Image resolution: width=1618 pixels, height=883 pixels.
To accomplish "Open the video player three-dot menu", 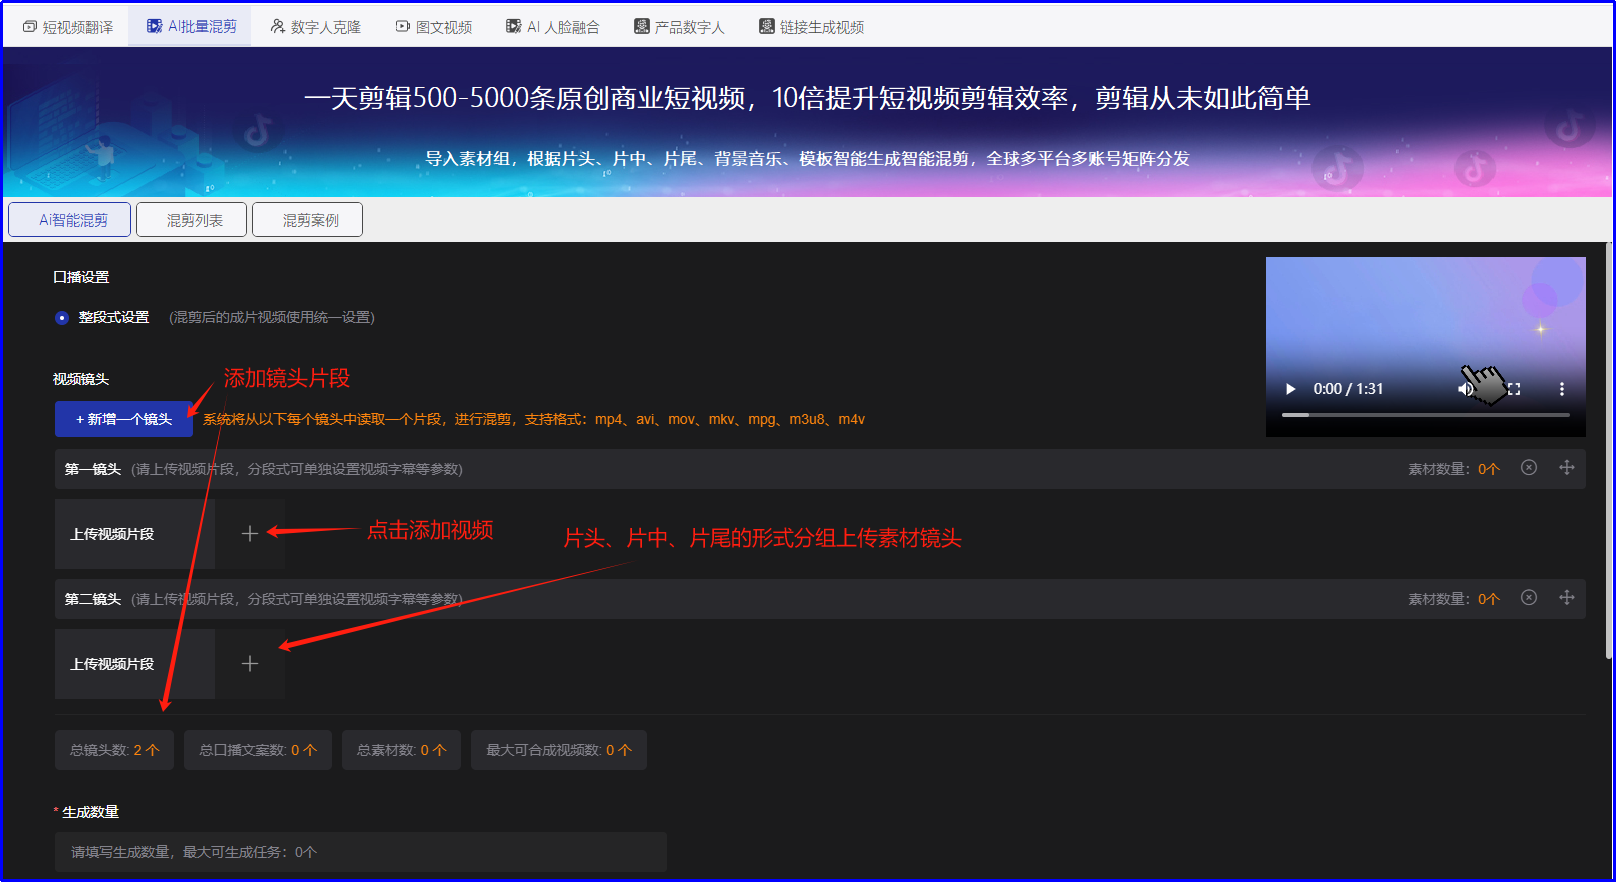I will tap(1561, 389).
